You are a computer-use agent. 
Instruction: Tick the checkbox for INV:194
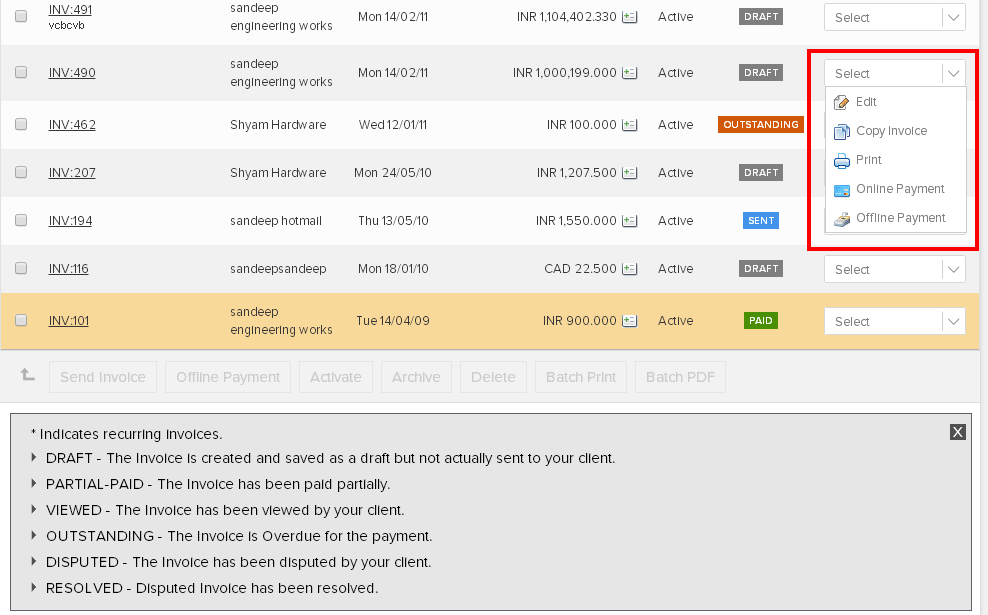21,219
